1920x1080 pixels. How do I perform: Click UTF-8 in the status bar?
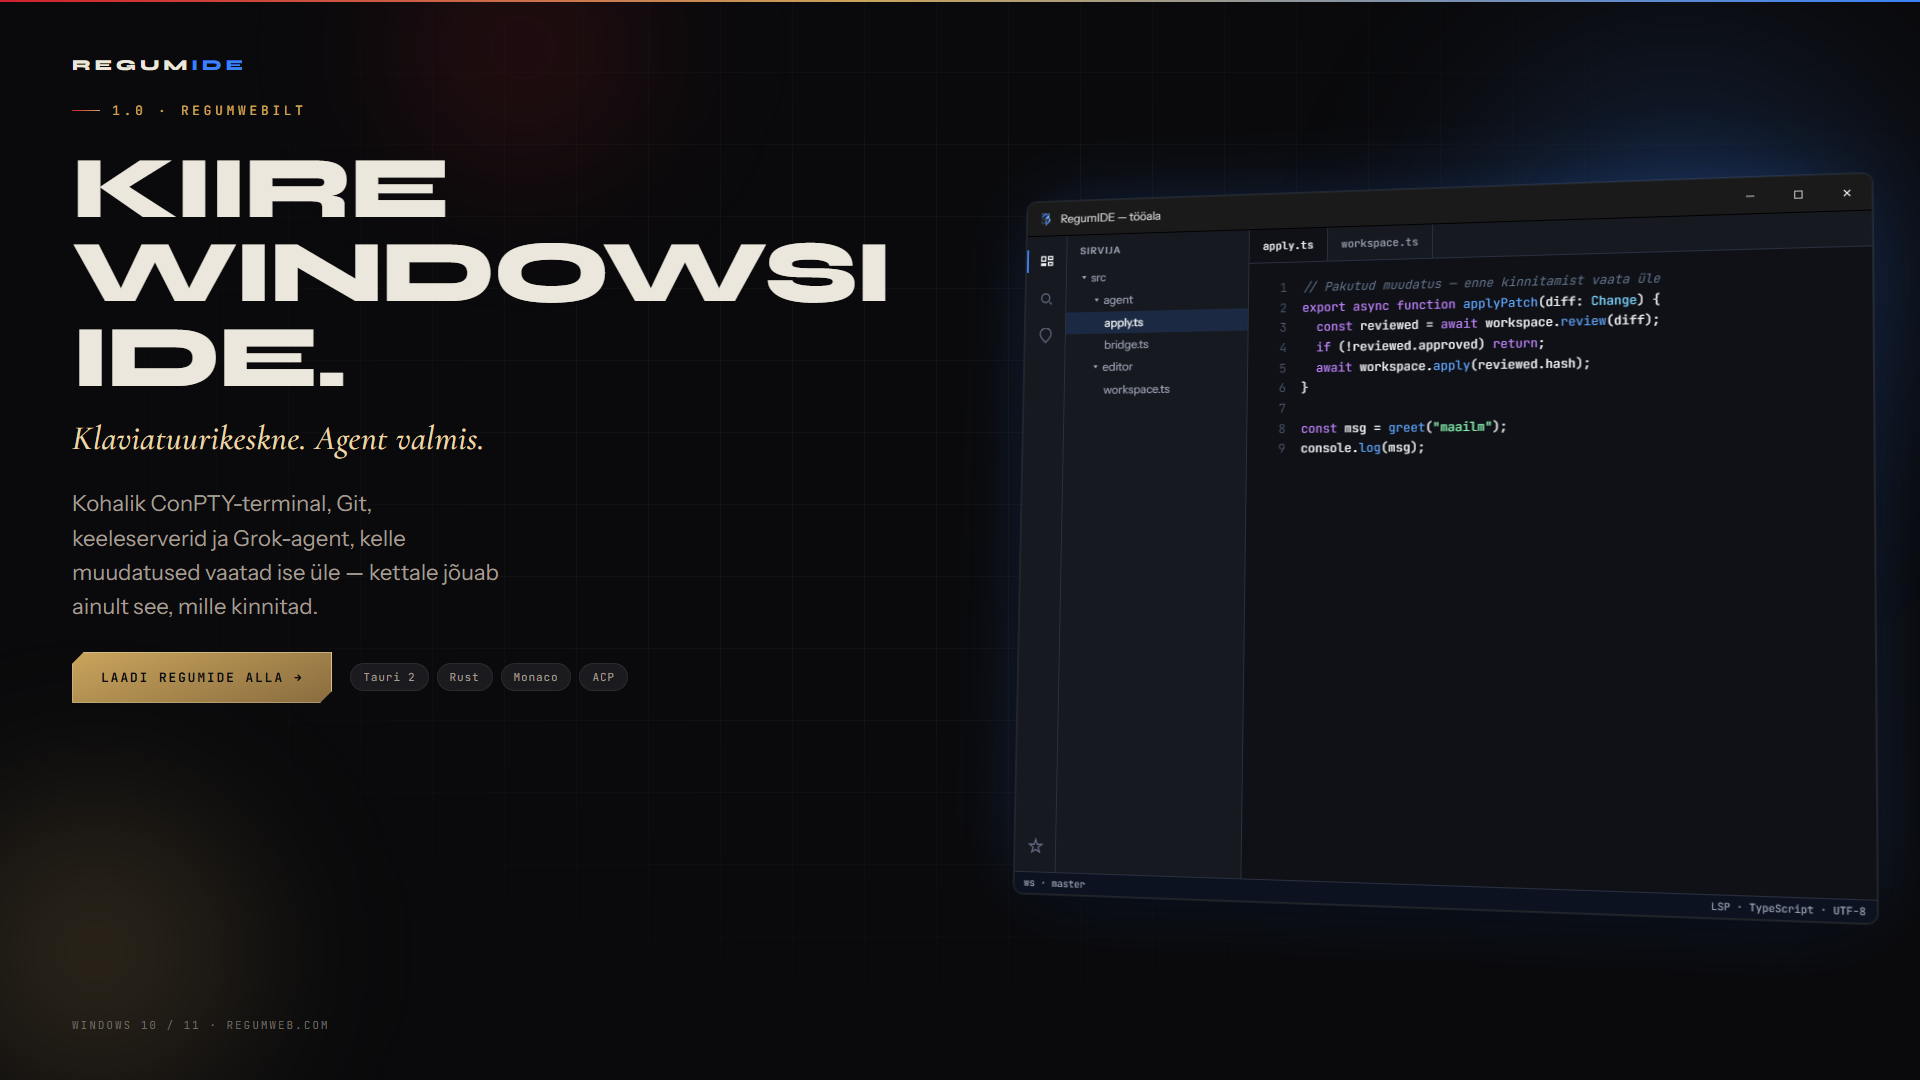click(1849, 911)
